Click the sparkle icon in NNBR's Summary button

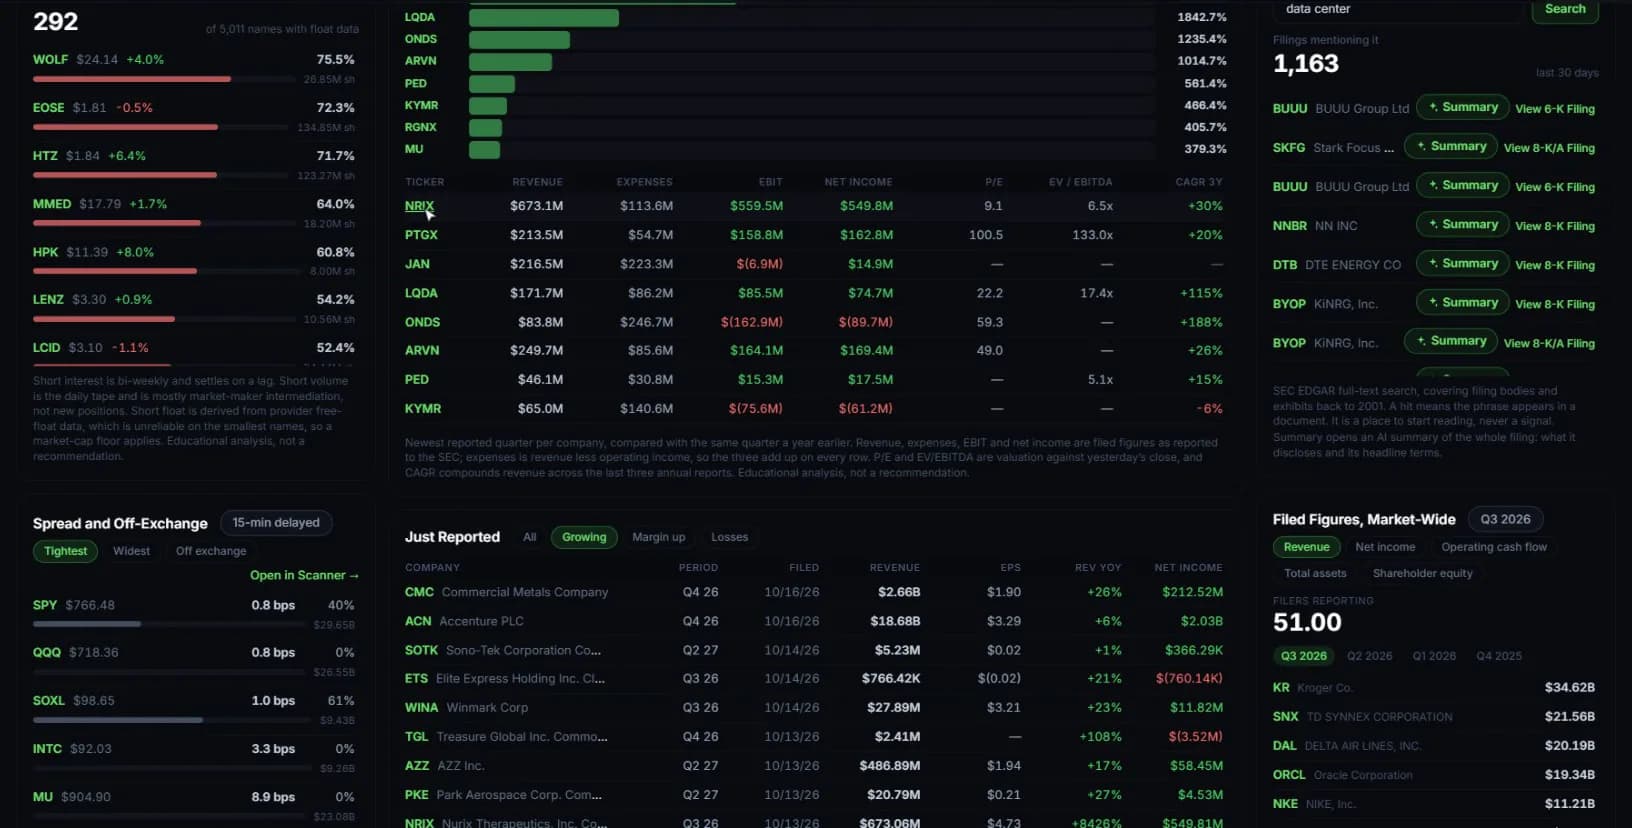coord(1433,224)
